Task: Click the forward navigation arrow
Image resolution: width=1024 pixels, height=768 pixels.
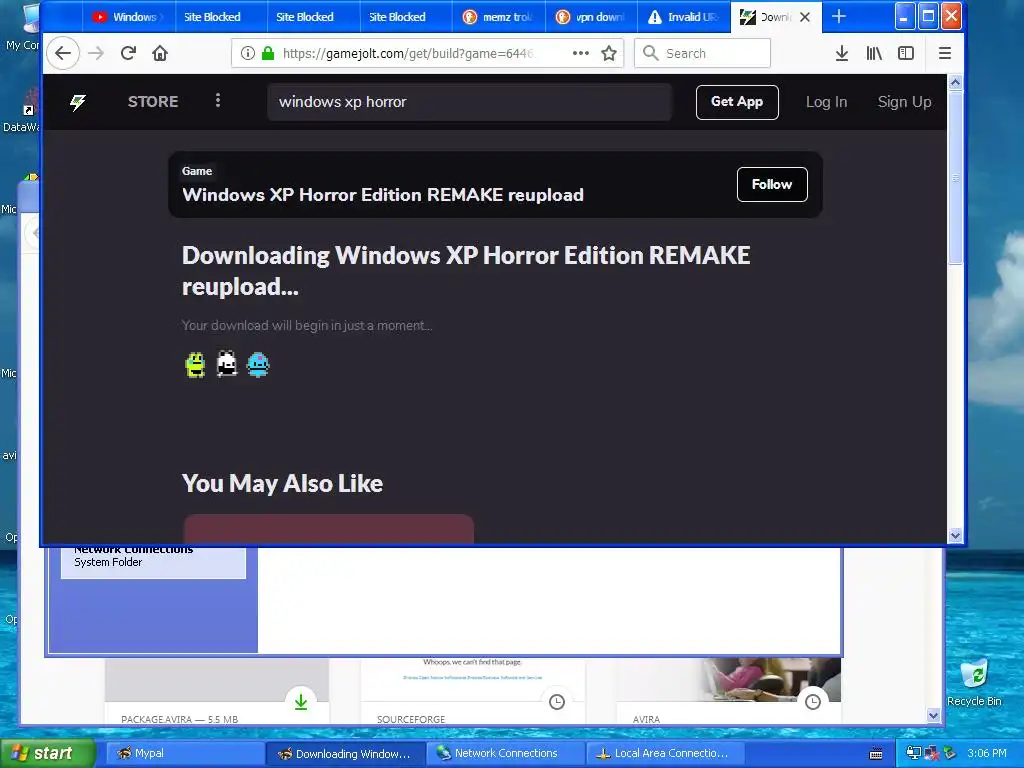Action: click(96, 53)
